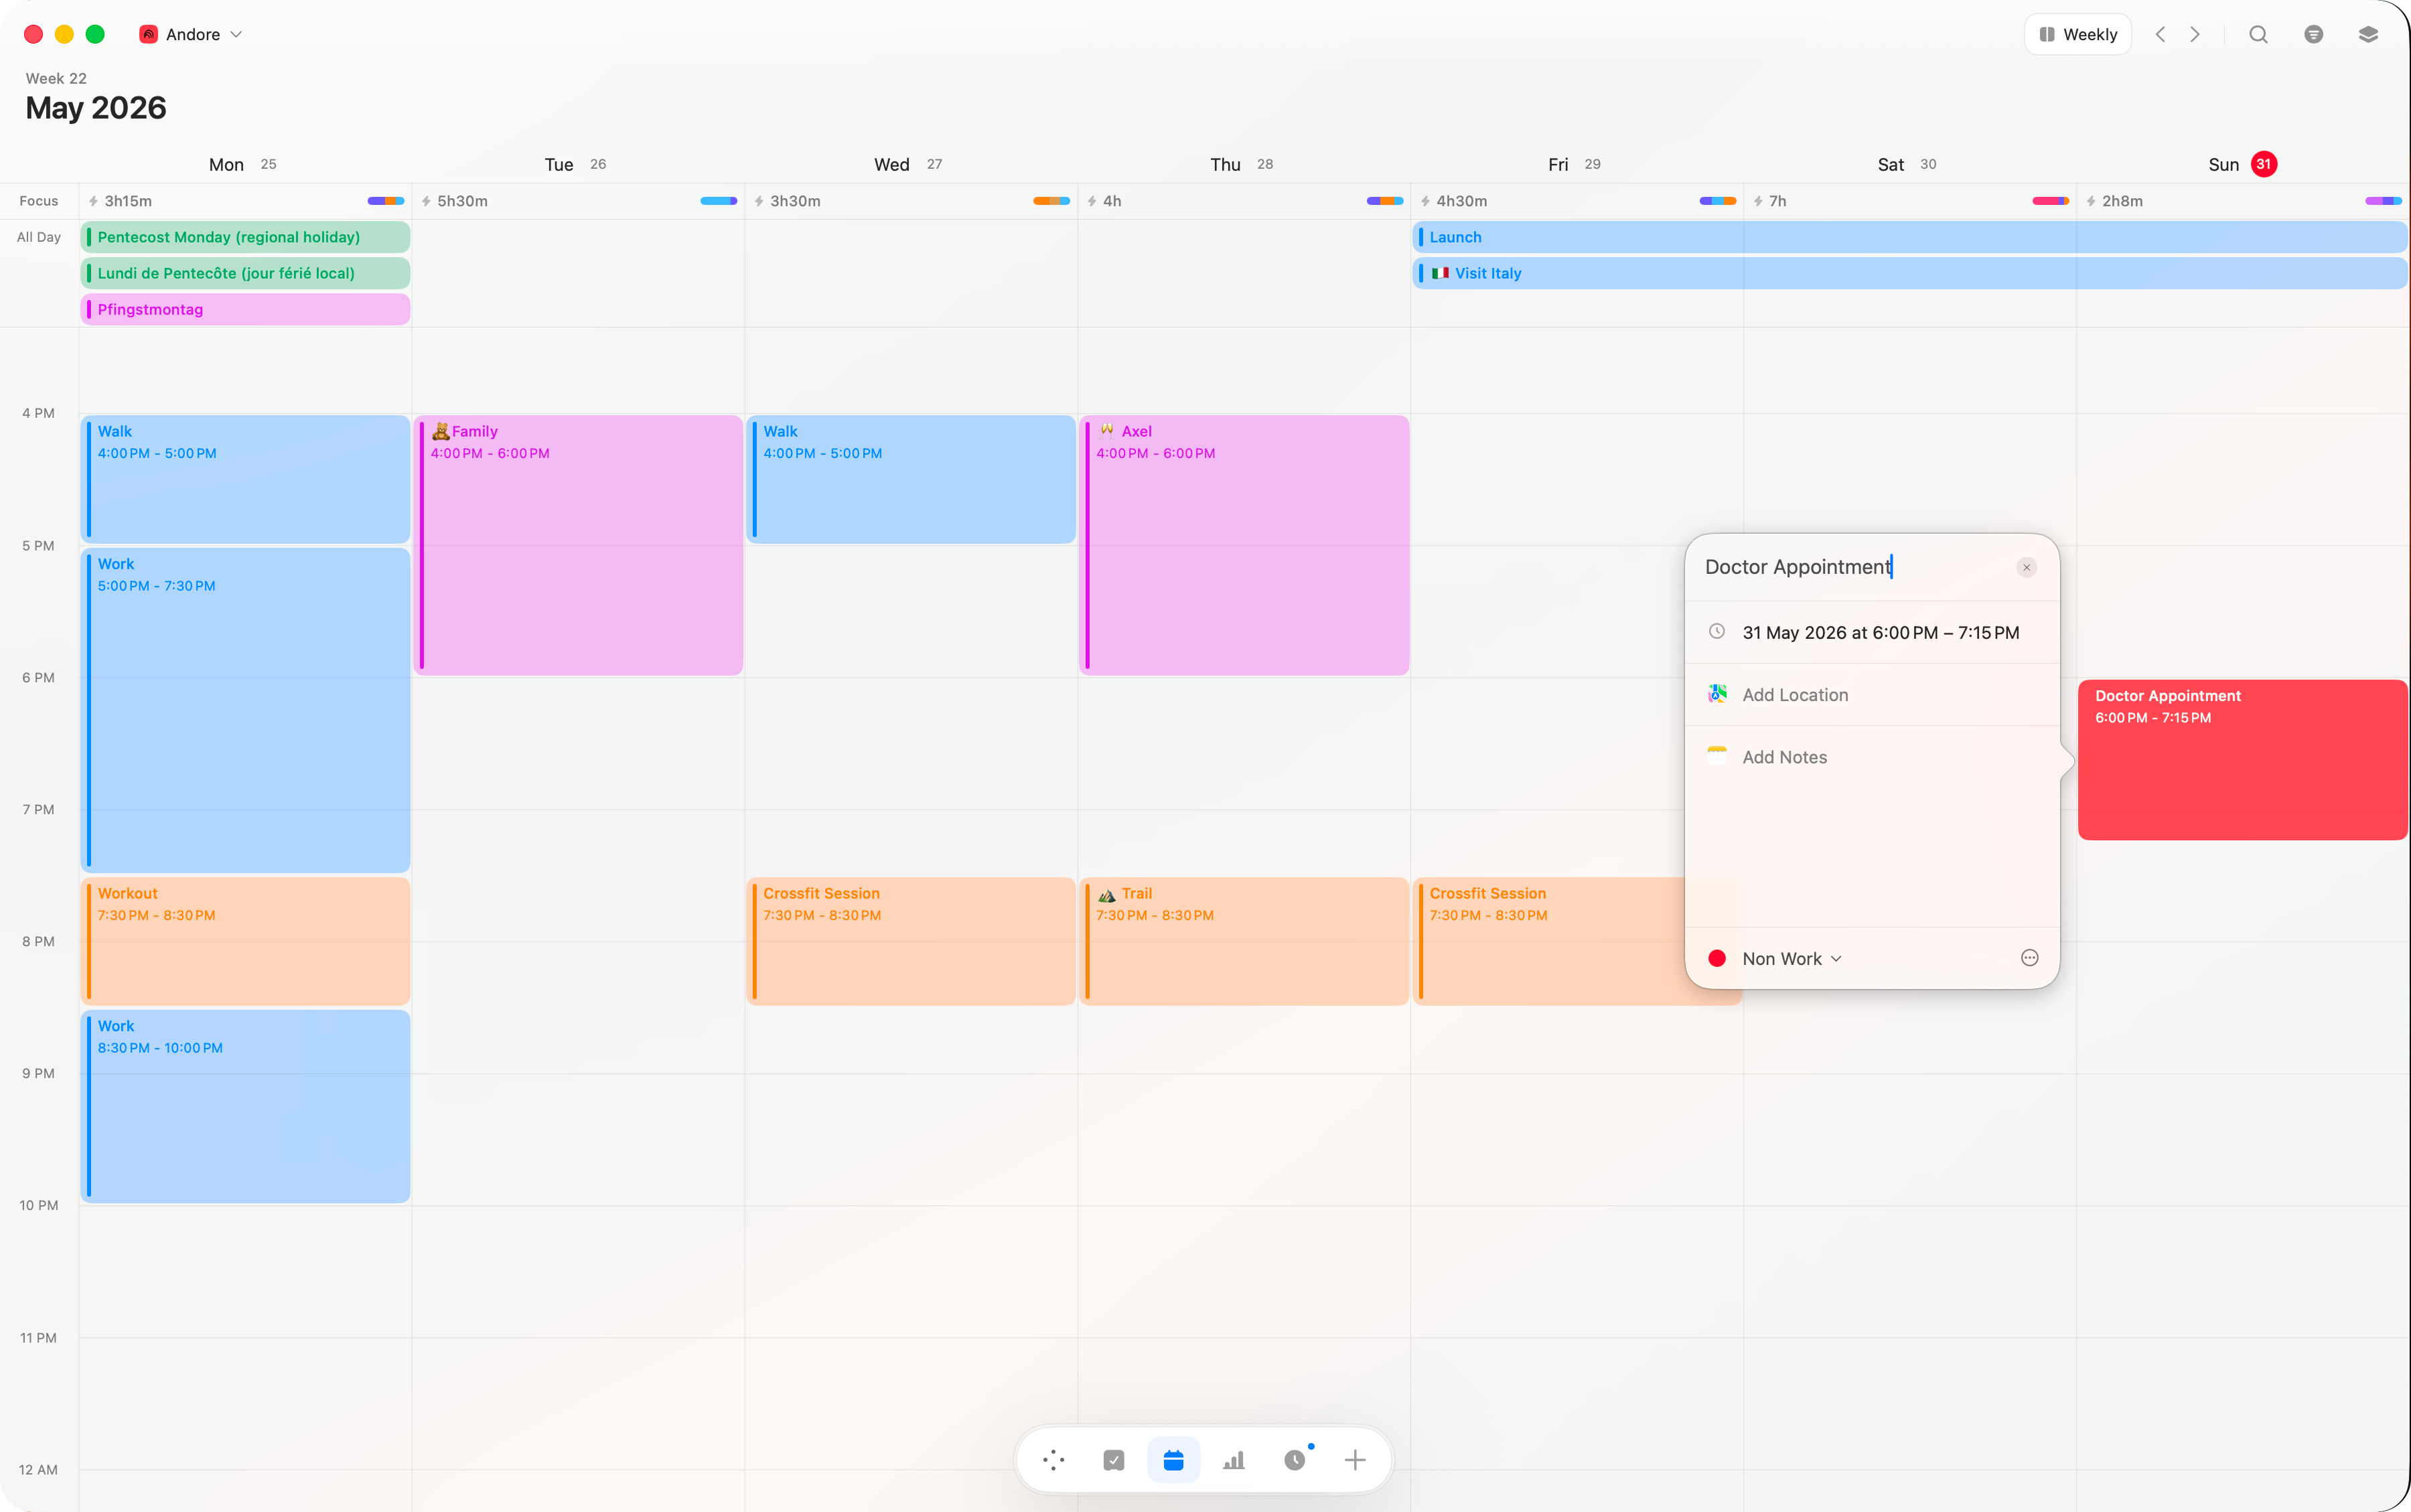
Task: Open the Pfingstmontag all-day event
Action: pyautogui.click(x=245, y=309)
